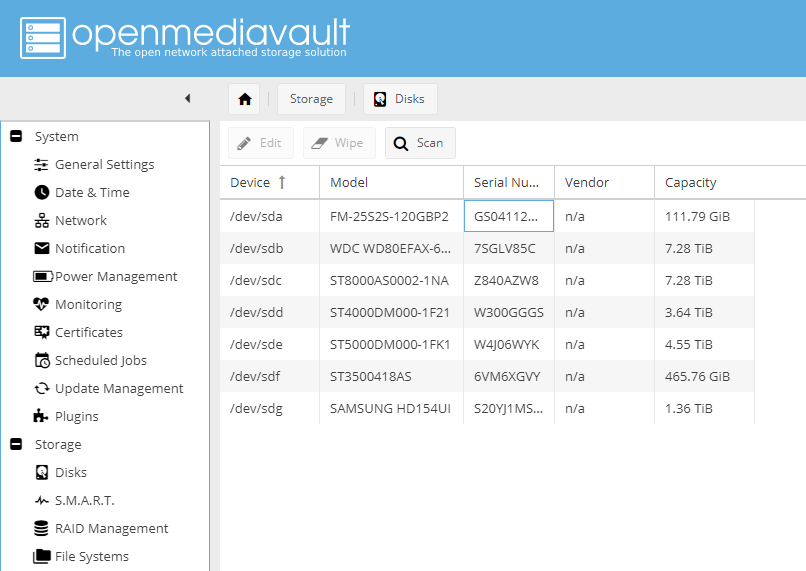
Task: Click the Scan button
Action: tap(420, 143)
